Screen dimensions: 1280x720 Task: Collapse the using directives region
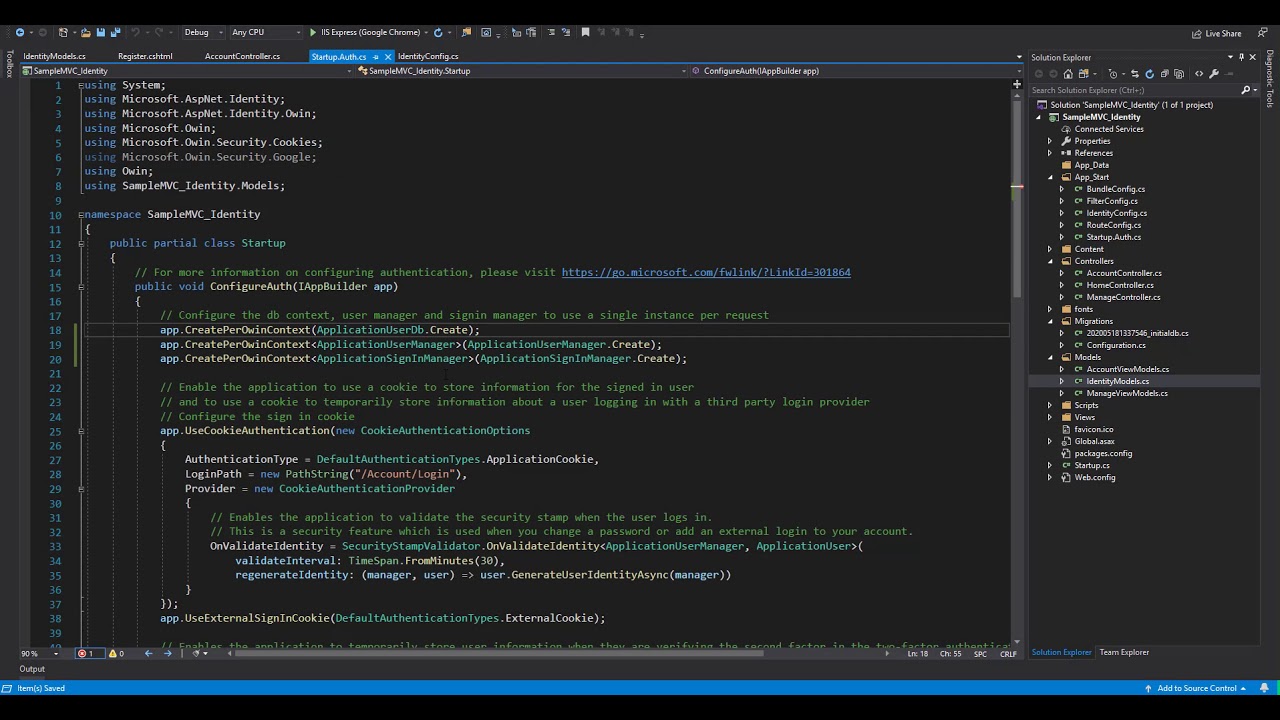81,85
